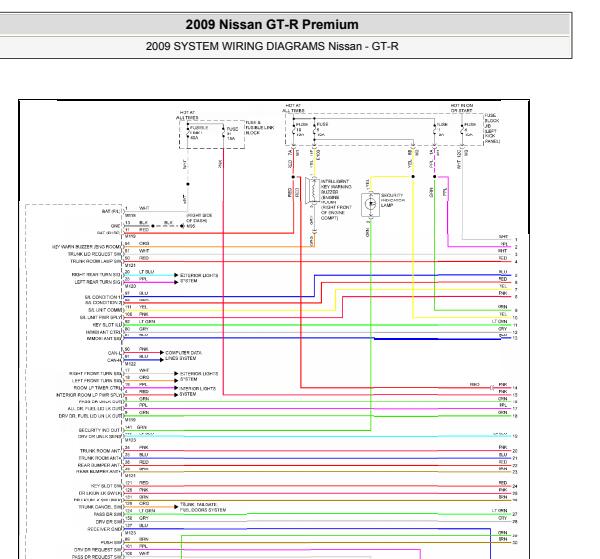This screenshot has width=600, height=559.
Task: Click the subtitle '2009 SYSTEM WIRING DIAGRAMS Nissan - GT-R'
Action: (x=272, y=46)
